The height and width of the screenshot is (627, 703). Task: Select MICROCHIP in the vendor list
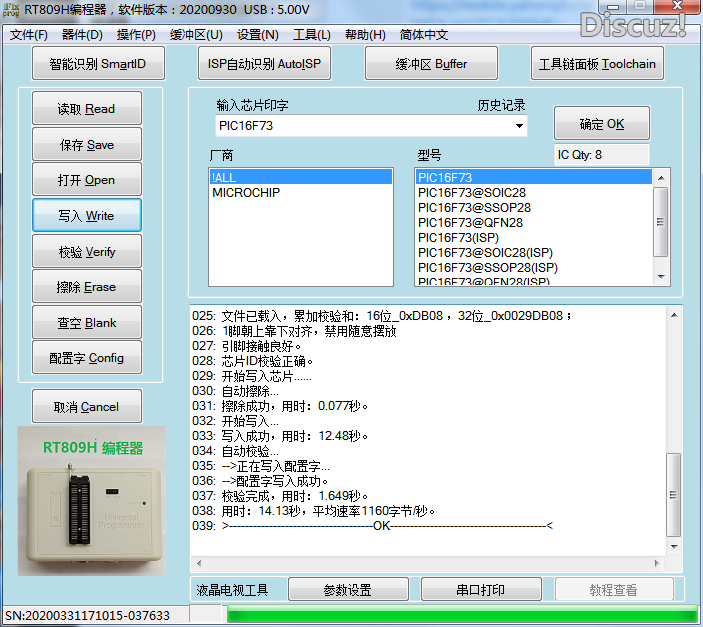pyautogui.click(x=301, y=192)
